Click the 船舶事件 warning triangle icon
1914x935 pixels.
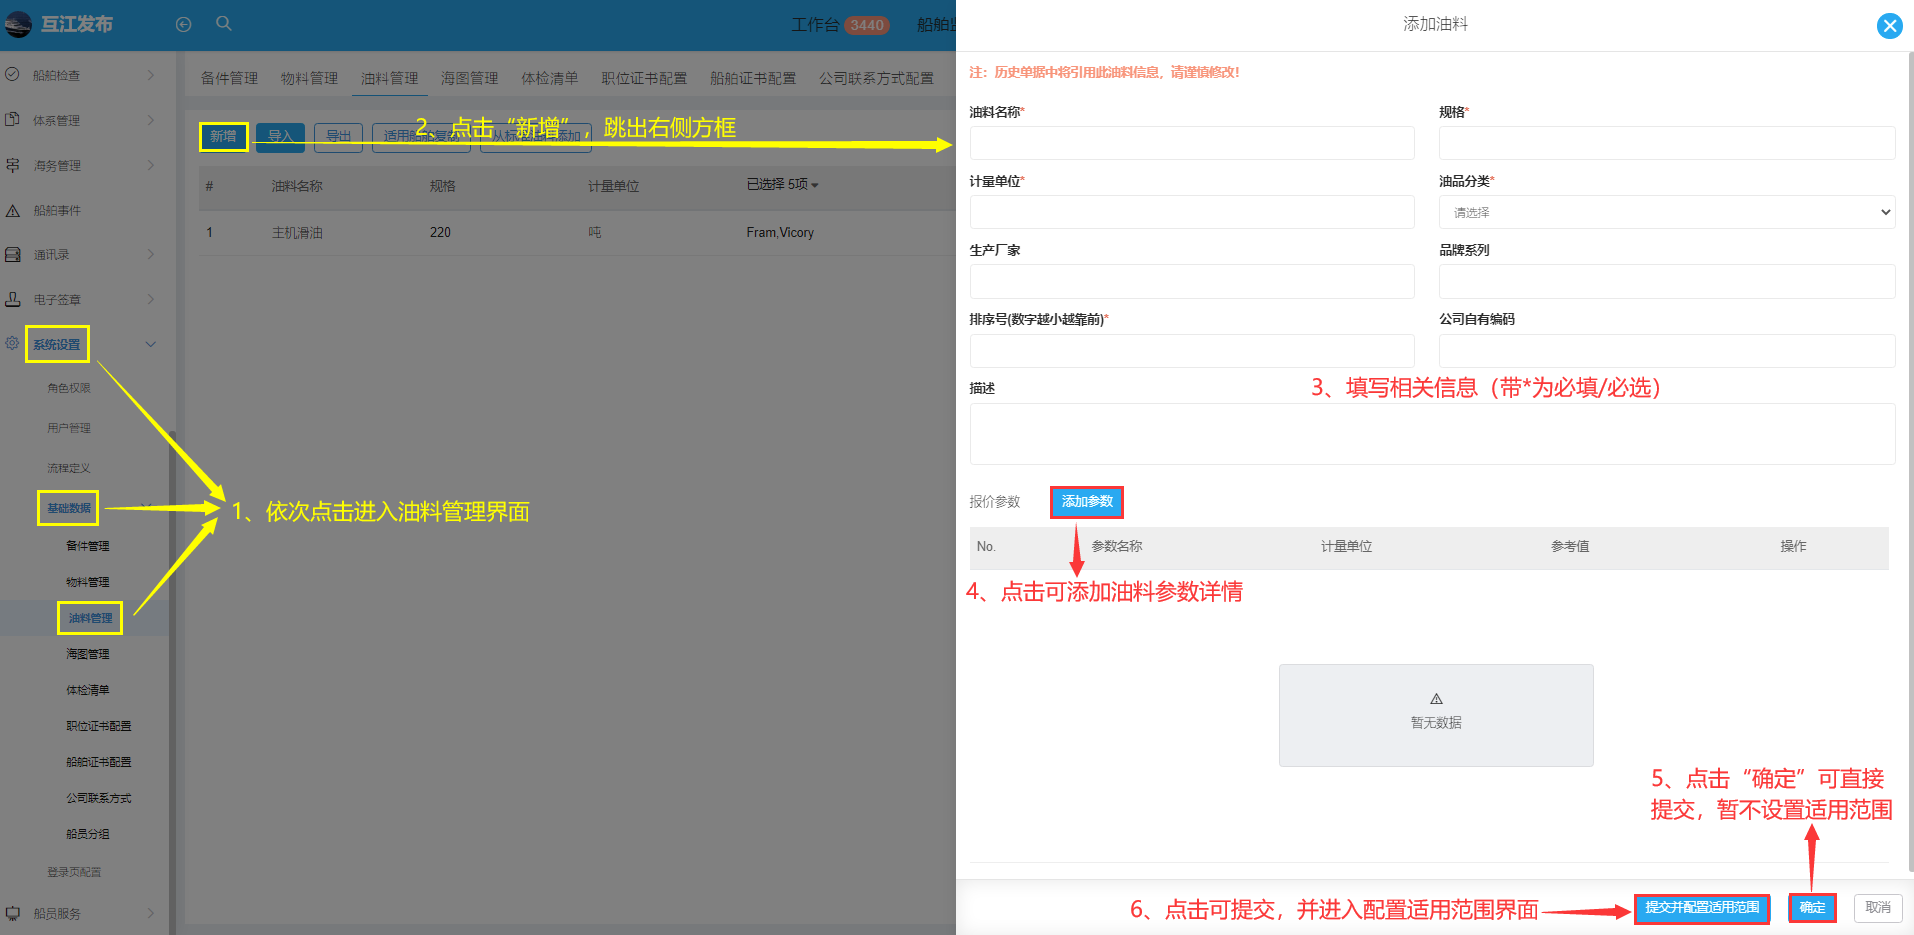(13, 211)
